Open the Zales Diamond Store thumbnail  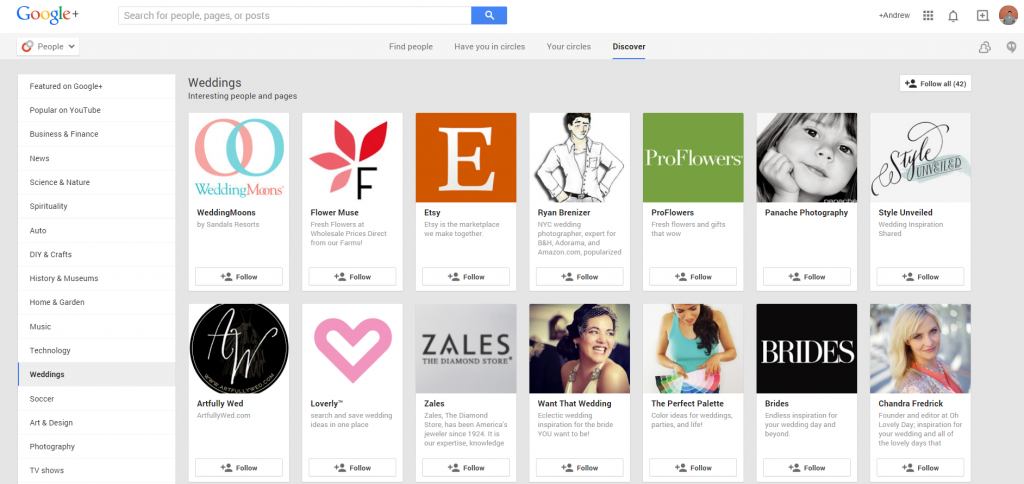point(466,349)
